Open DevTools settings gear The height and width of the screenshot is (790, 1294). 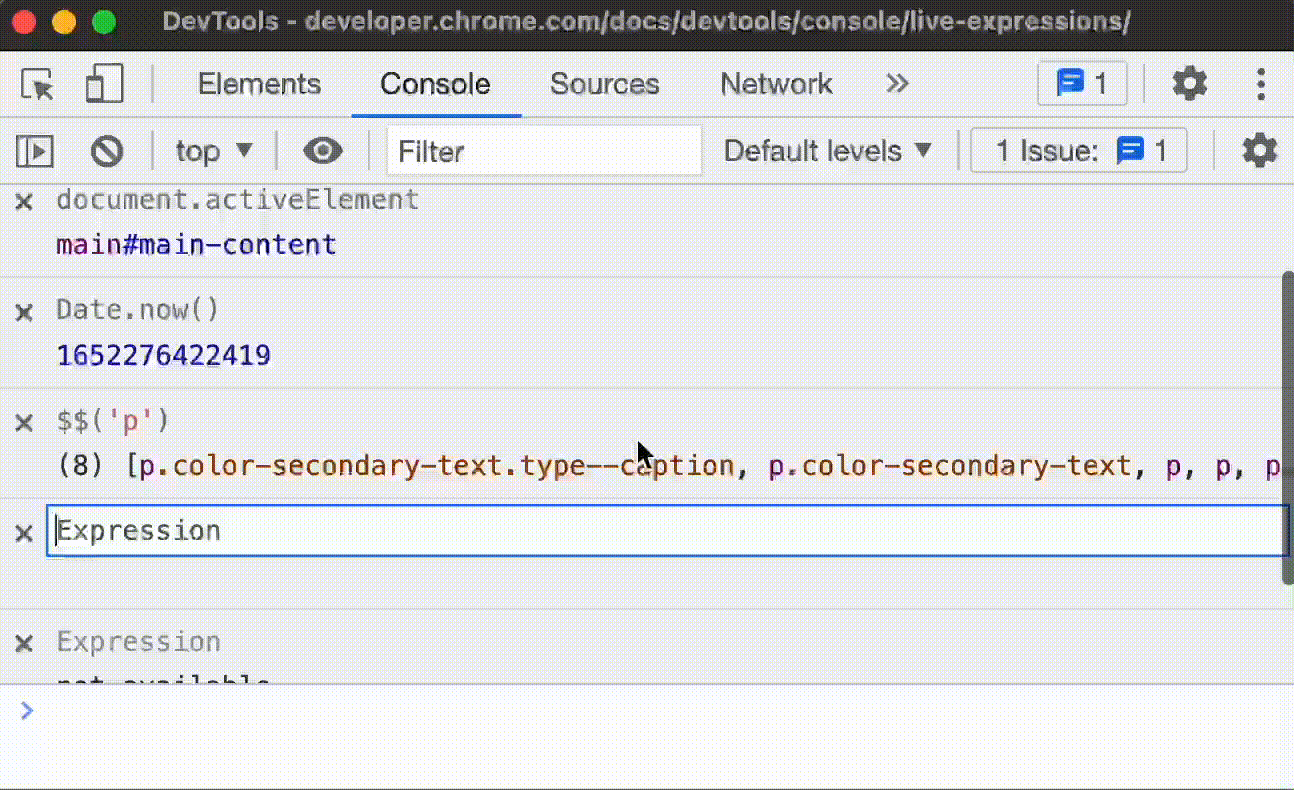coord(1189,84)
